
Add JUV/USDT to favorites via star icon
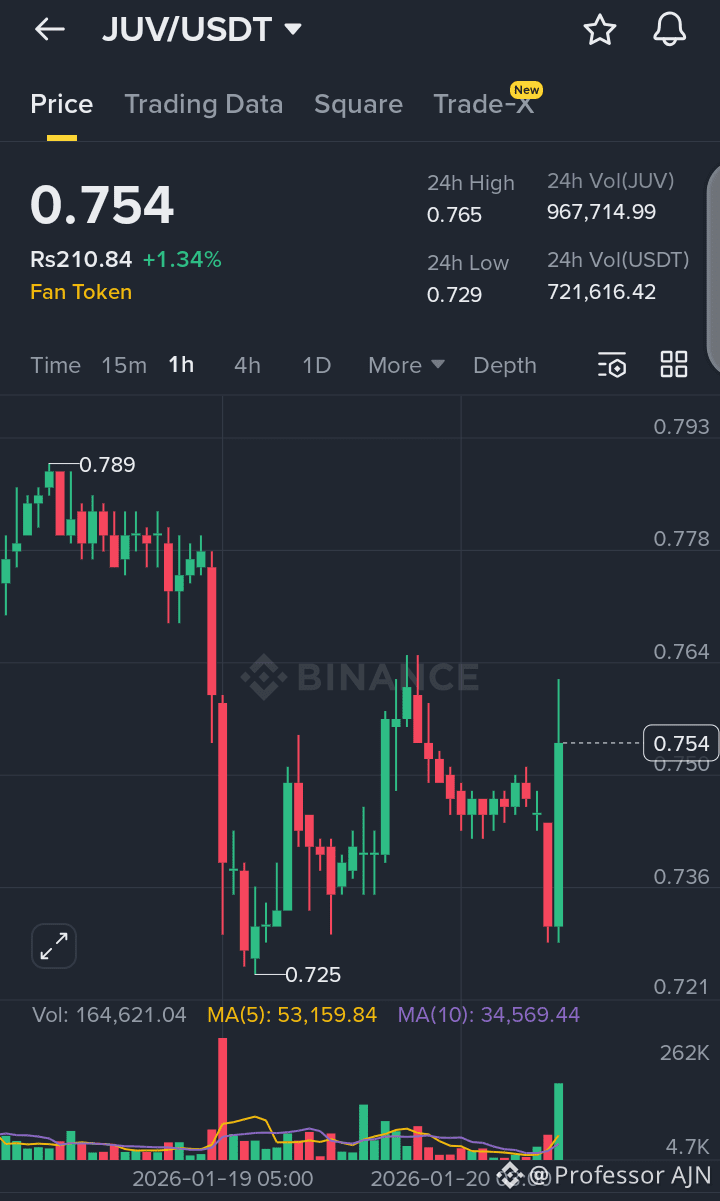click(x=600, y=29)
